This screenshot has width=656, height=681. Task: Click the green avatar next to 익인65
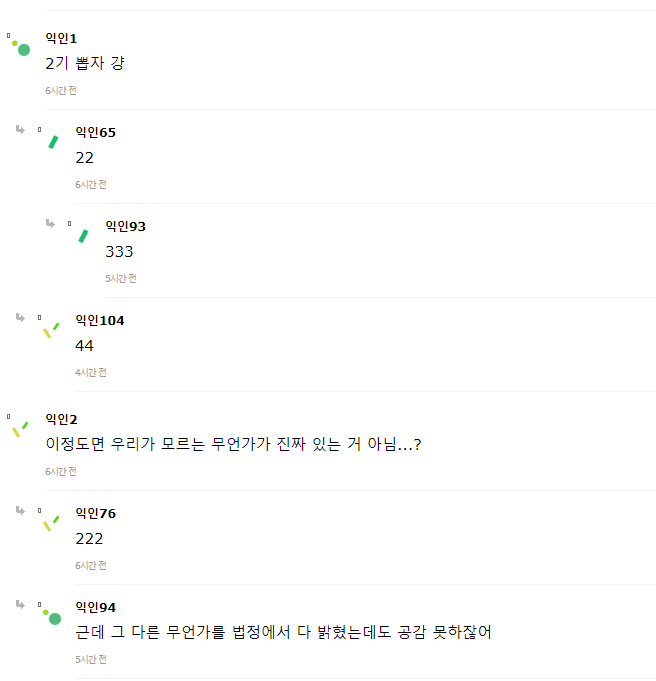(x=53, y=142)
